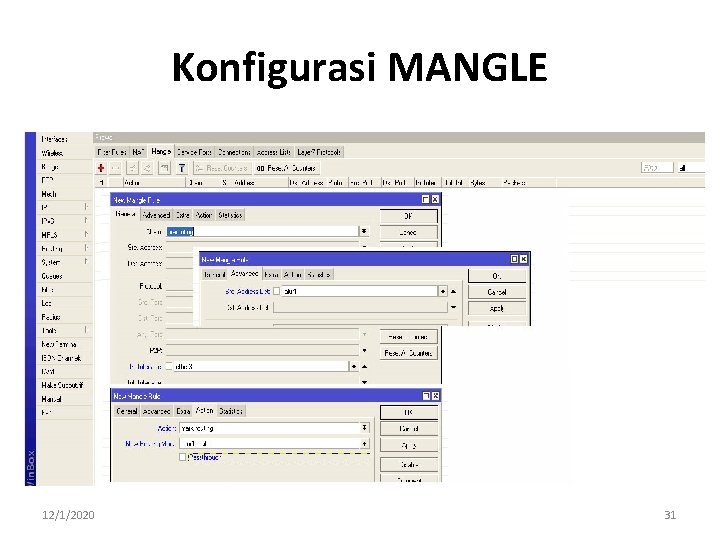
Task: Click OK in the top Mangle window
Action: coord(409,216)
